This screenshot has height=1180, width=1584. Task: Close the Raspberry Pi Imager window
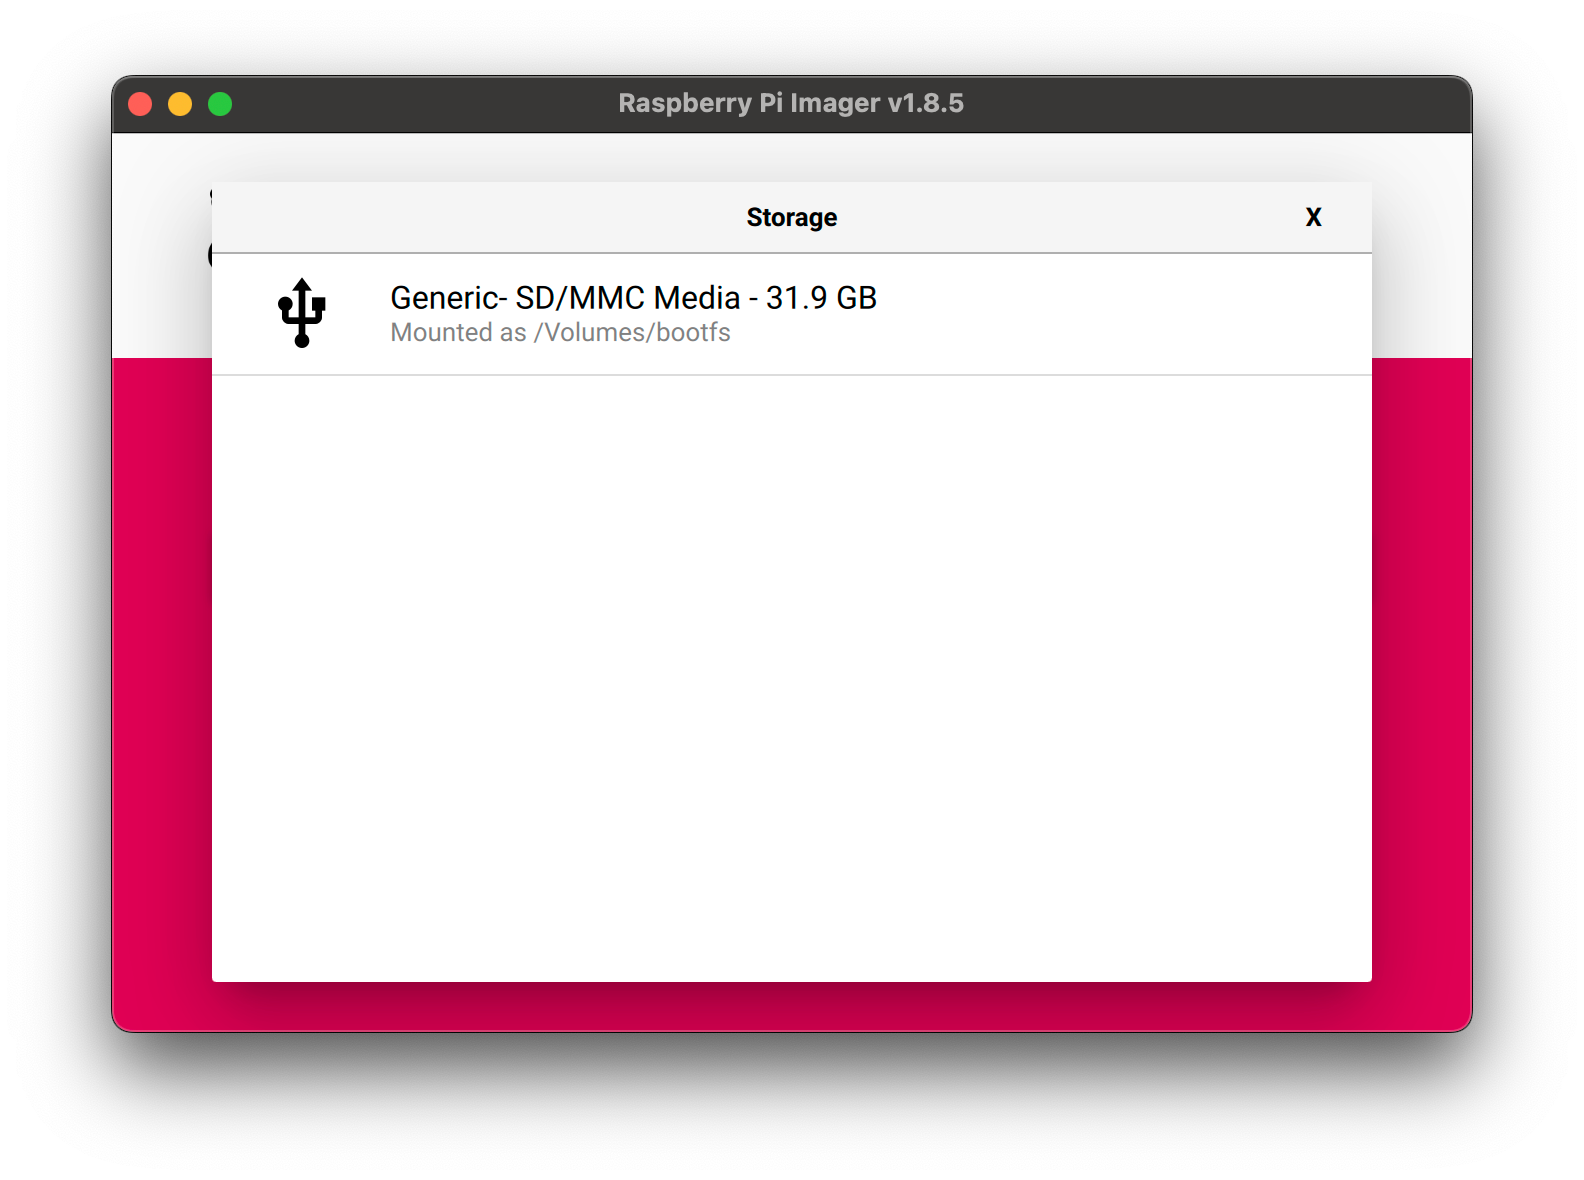[140, 104]
